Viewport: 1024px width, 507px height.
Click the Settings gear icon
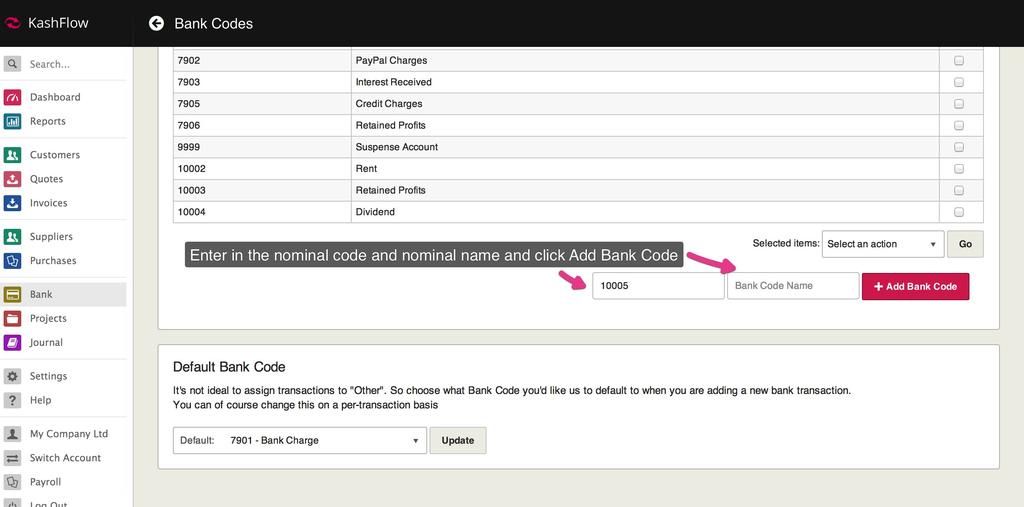point(12,376)
